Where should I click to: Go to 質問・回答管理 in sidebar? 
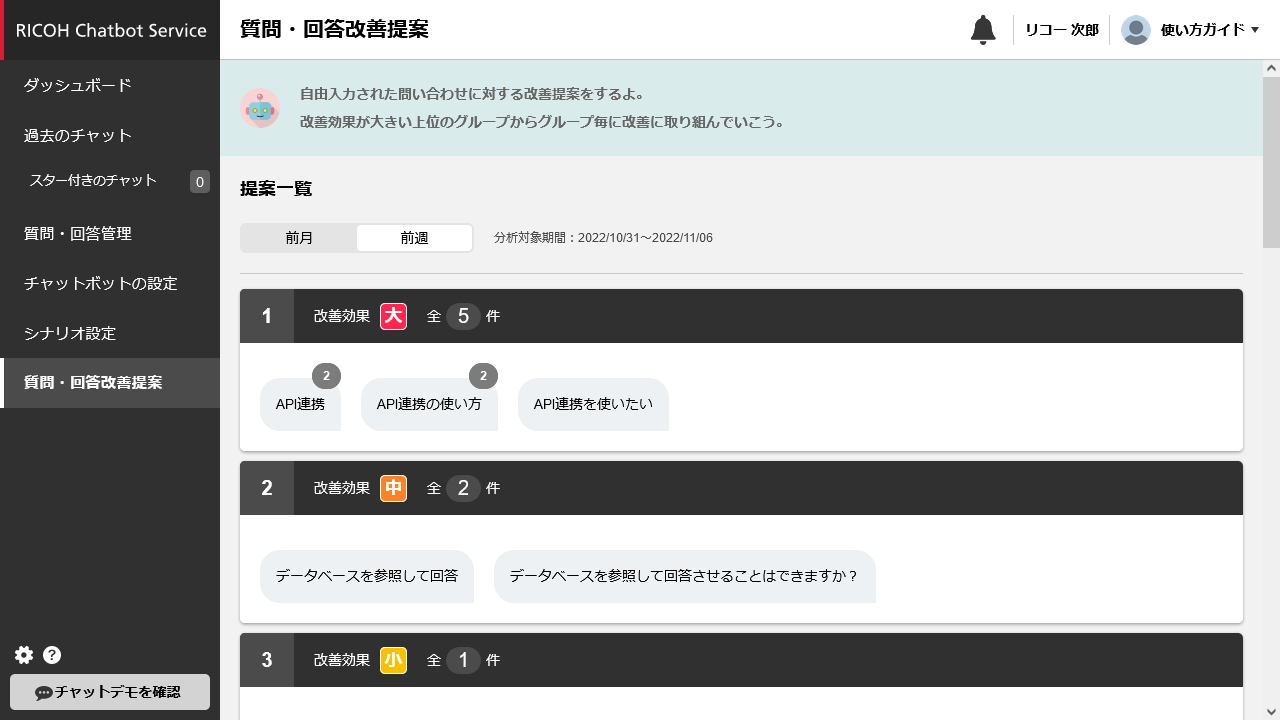pos(78,234)
